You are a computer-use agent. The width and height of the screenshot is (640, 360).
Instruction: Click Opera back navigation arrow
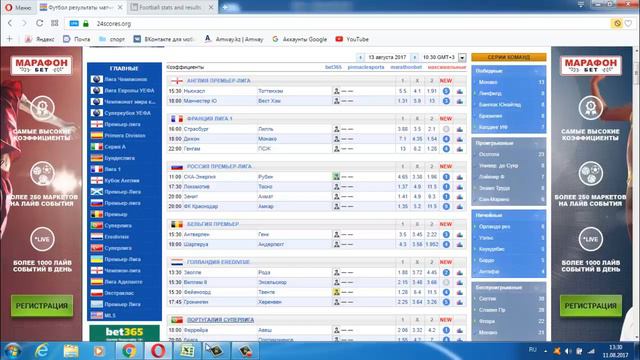click(10, 23)
